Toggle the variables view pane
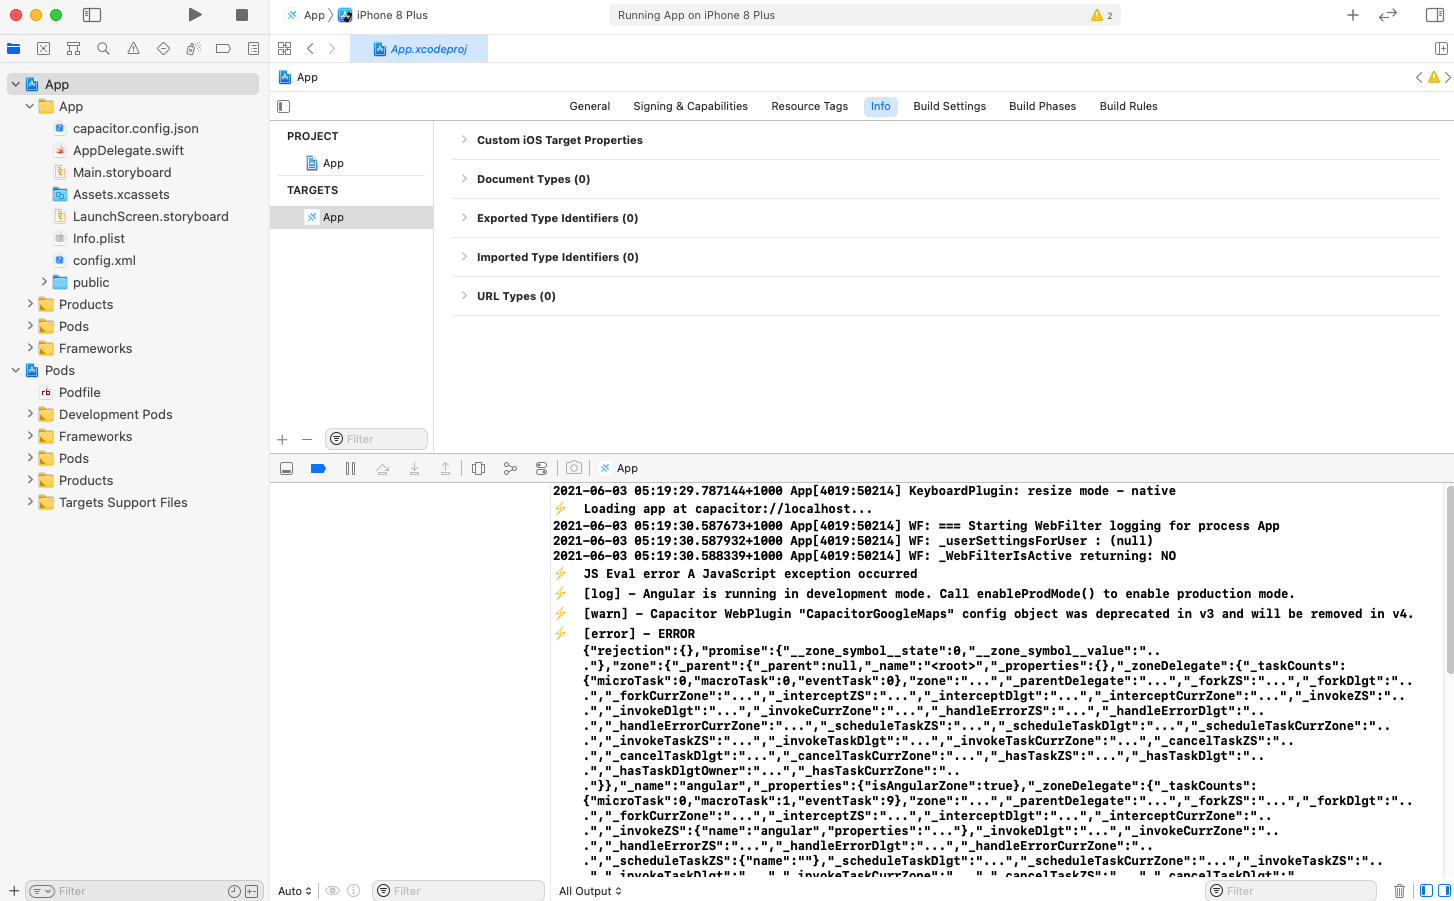1454x901 pixels. coord(1427,891)
